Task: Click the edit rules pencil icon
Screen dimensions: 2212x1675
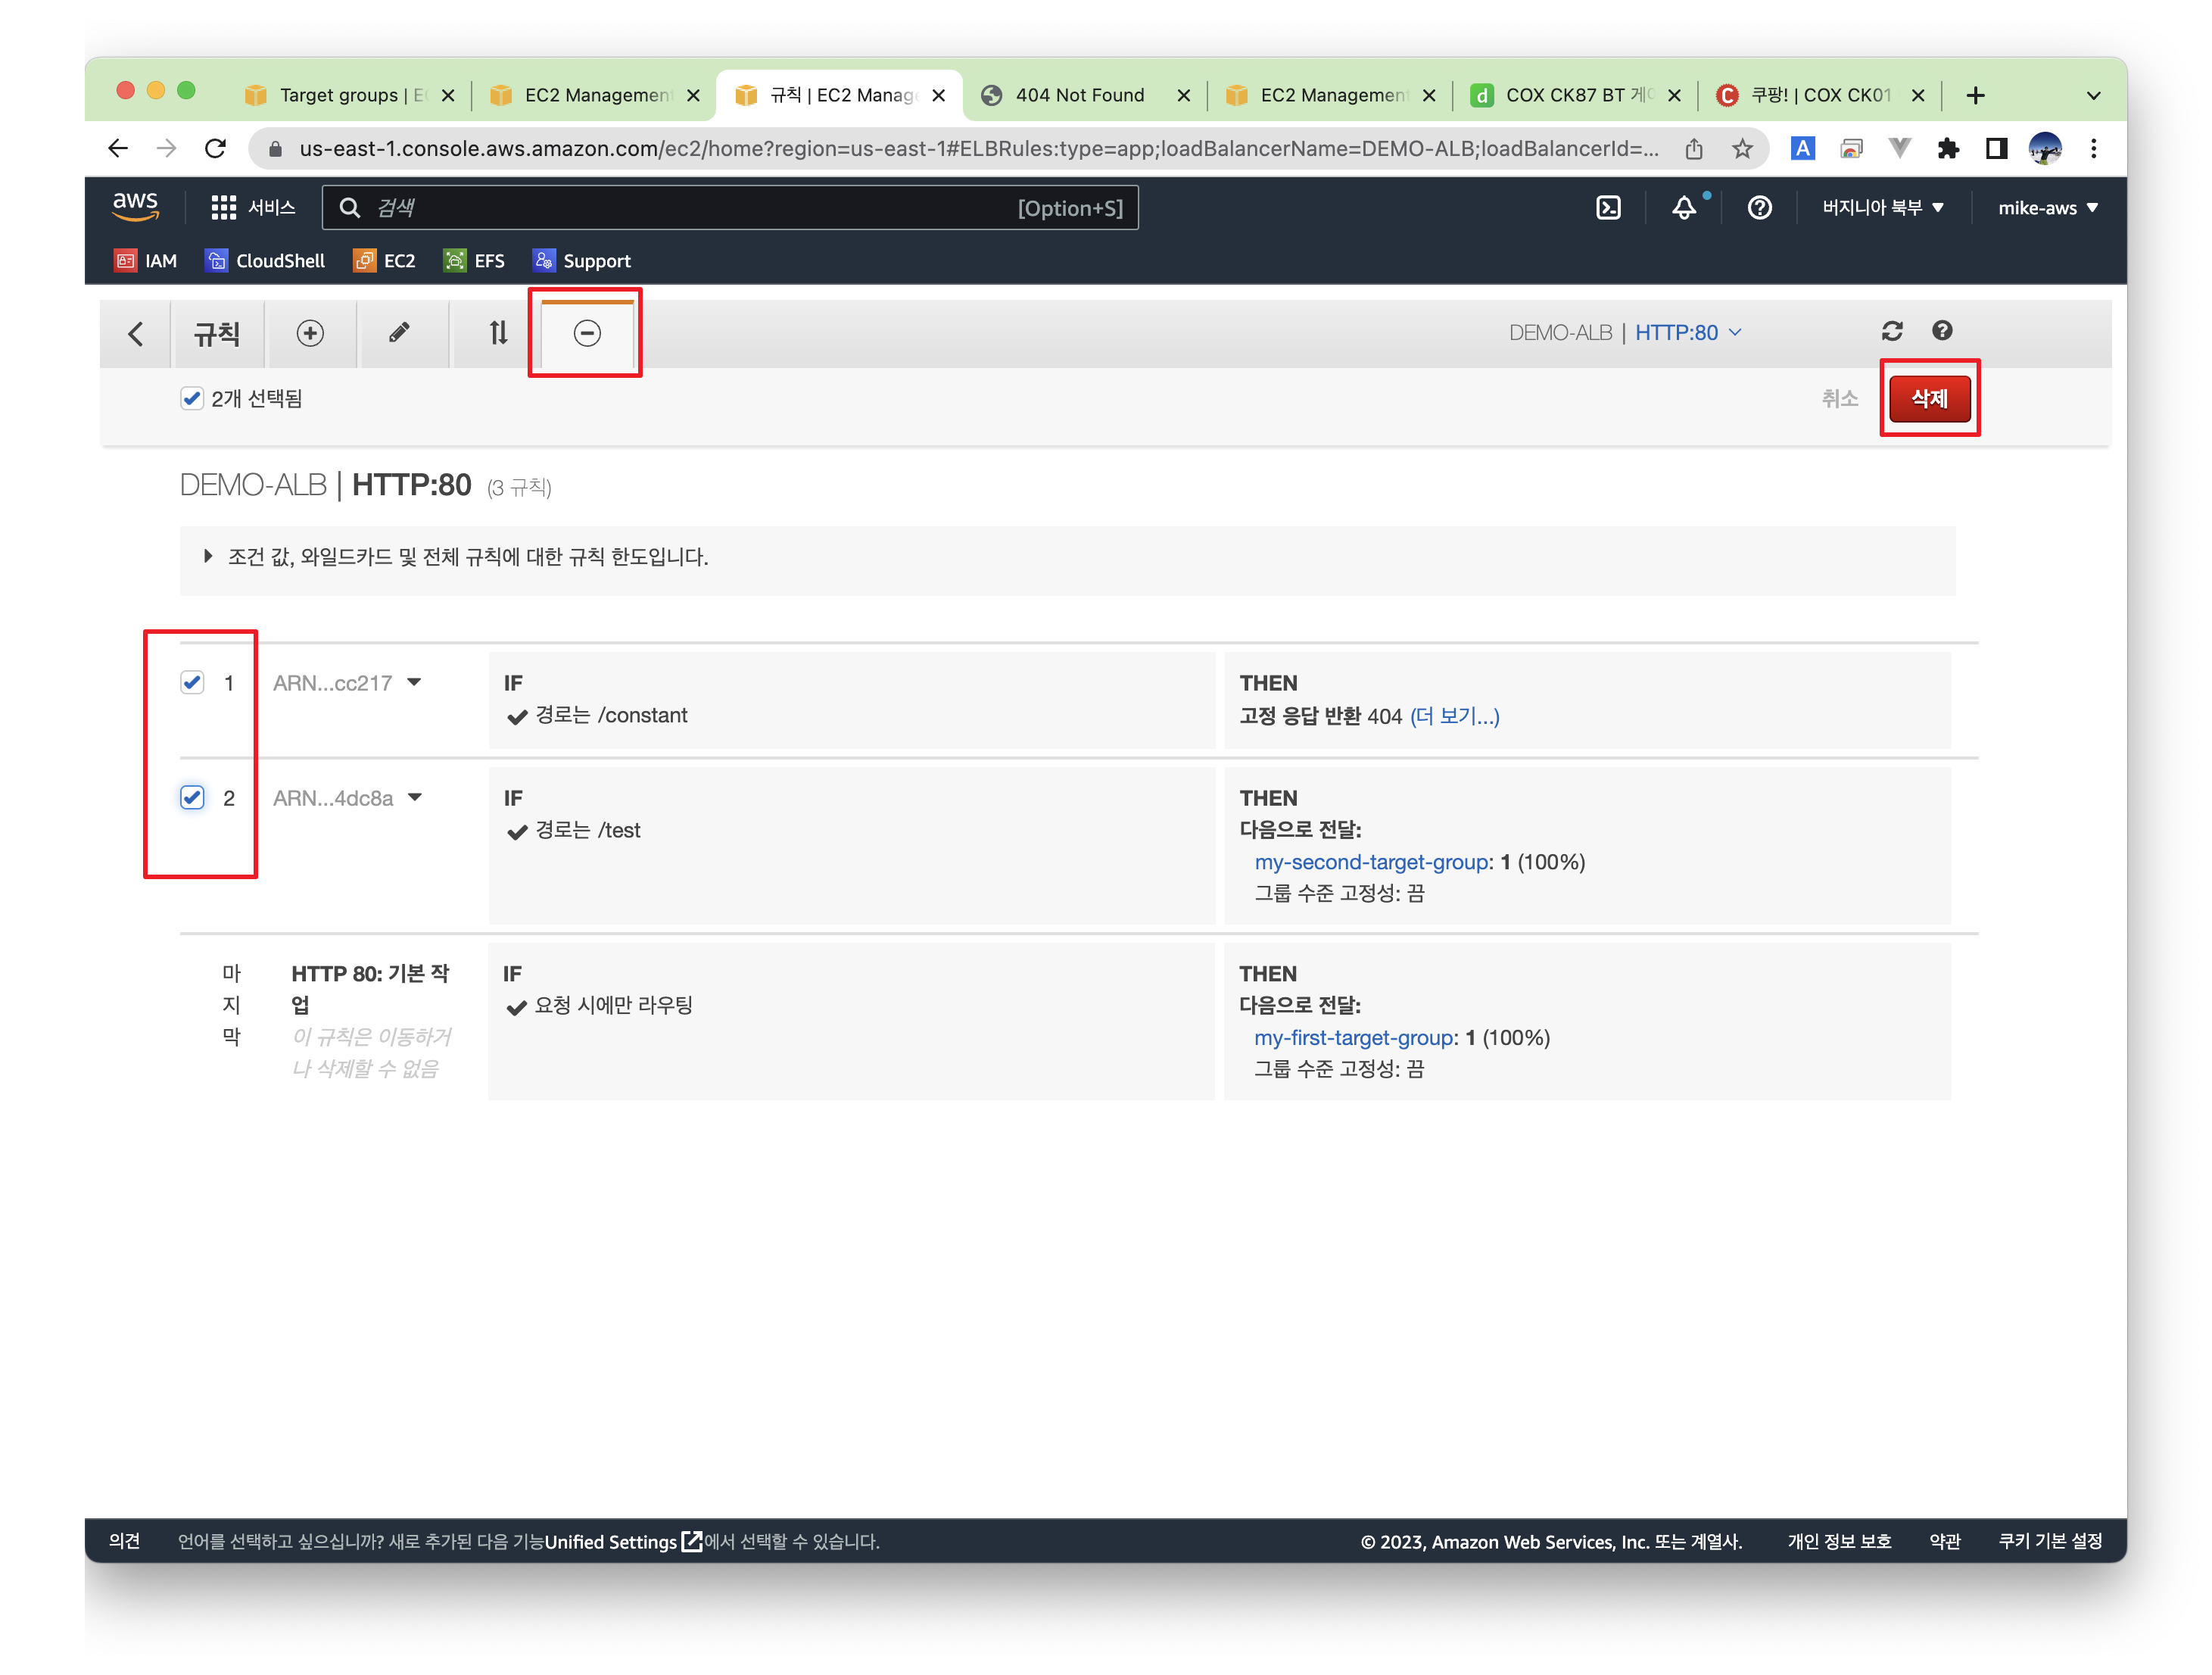Action: click(399, 333)
